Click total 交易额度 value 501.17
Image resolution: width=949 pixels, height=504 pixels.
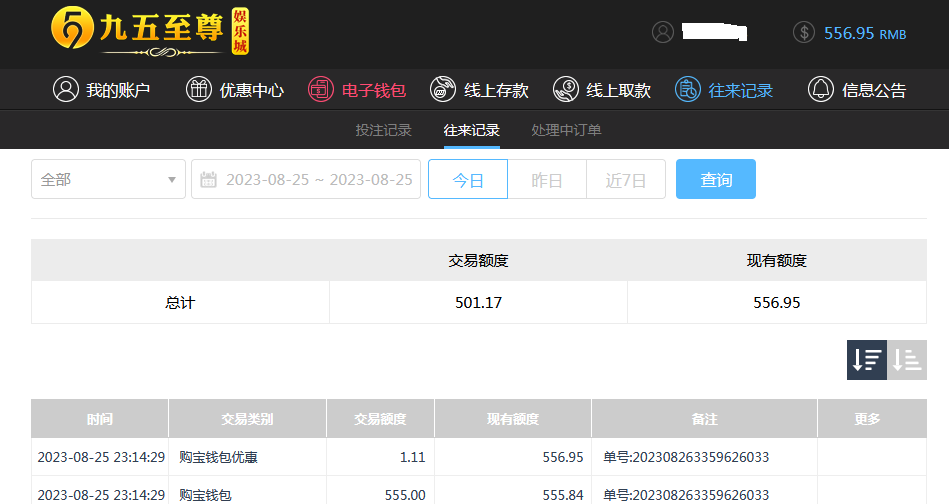[x=478, y=303]
